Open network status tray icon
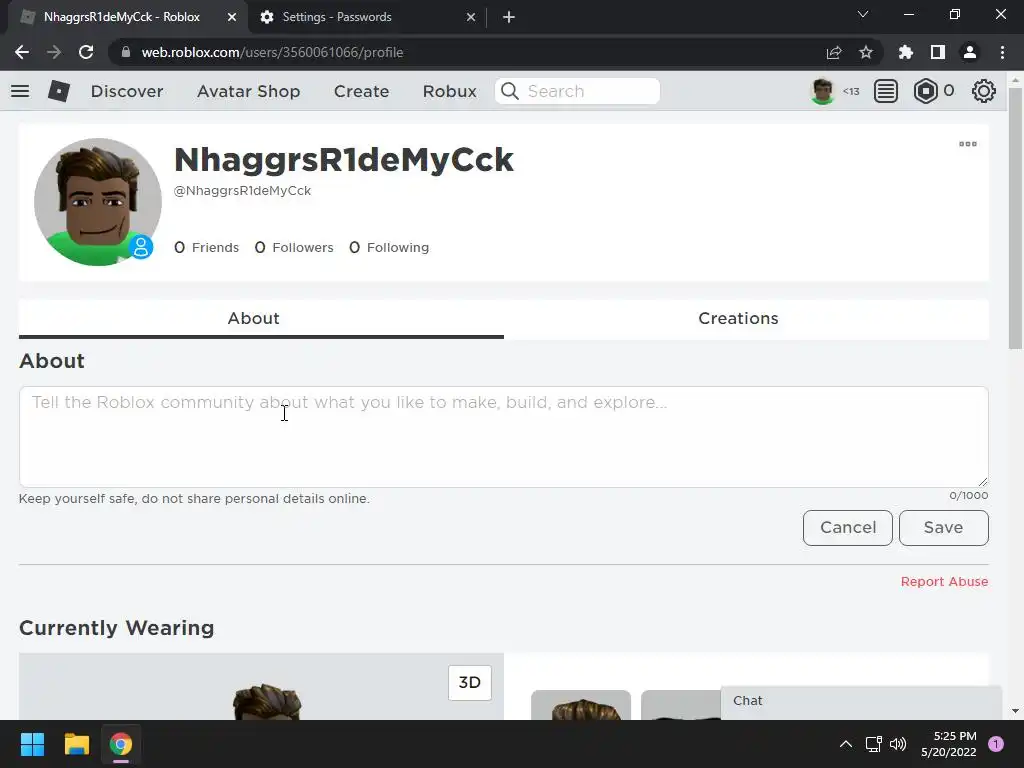Viewport: 1024px width, 768px height. (x=873, y=744)
